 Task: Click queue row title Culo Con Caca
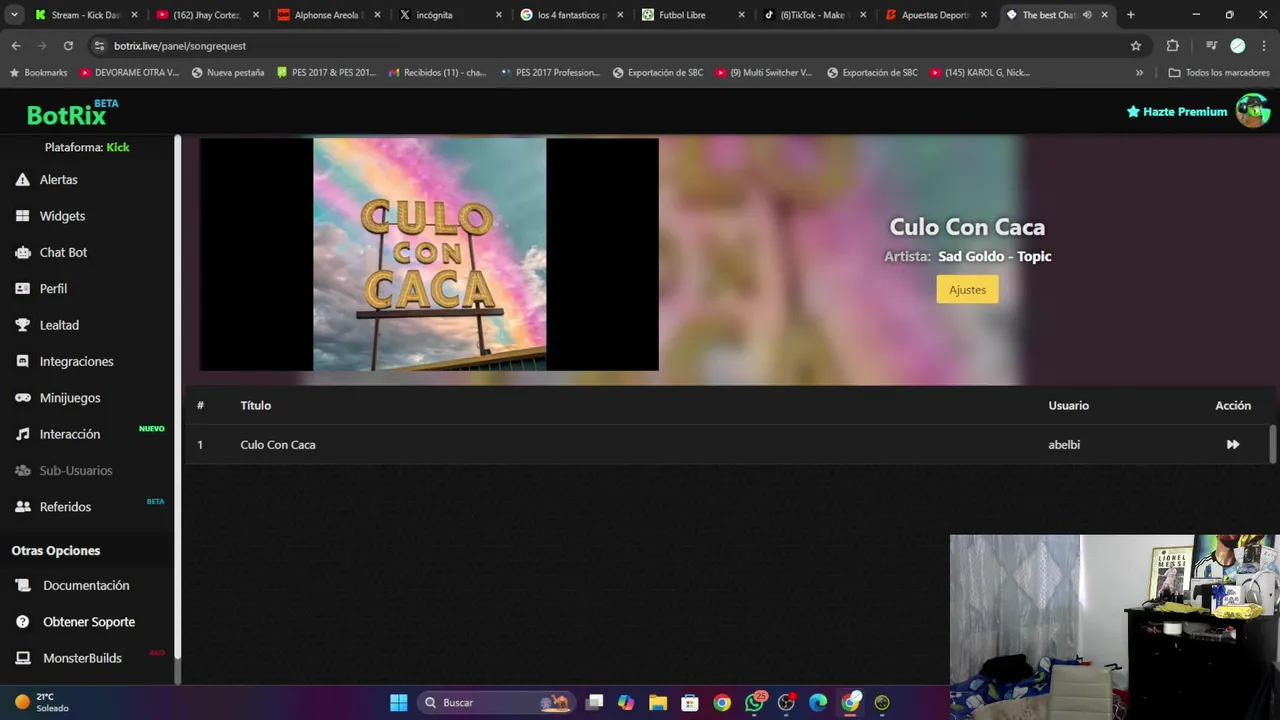coord(278,445)
